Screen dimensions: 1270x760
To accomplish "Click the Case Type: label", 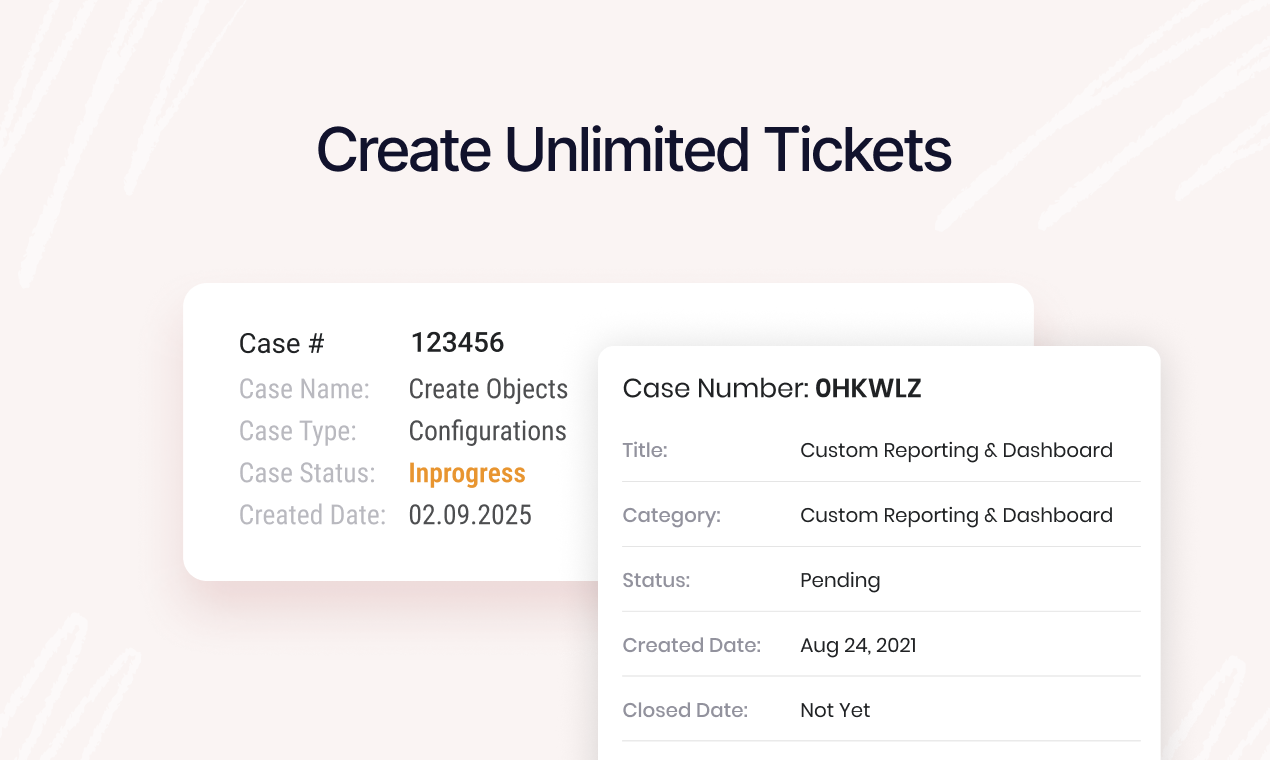I will 298,431.
